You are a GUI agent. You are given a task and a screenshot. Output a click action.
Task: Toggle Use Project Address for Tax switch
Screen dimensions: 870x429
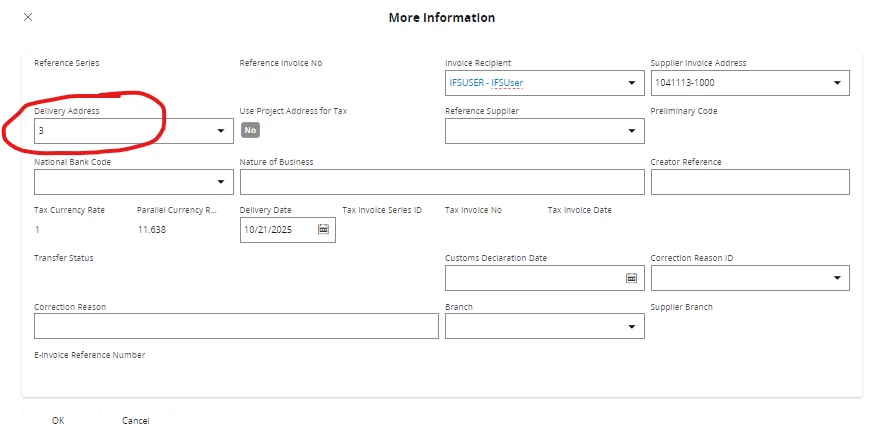pos(250,130)
